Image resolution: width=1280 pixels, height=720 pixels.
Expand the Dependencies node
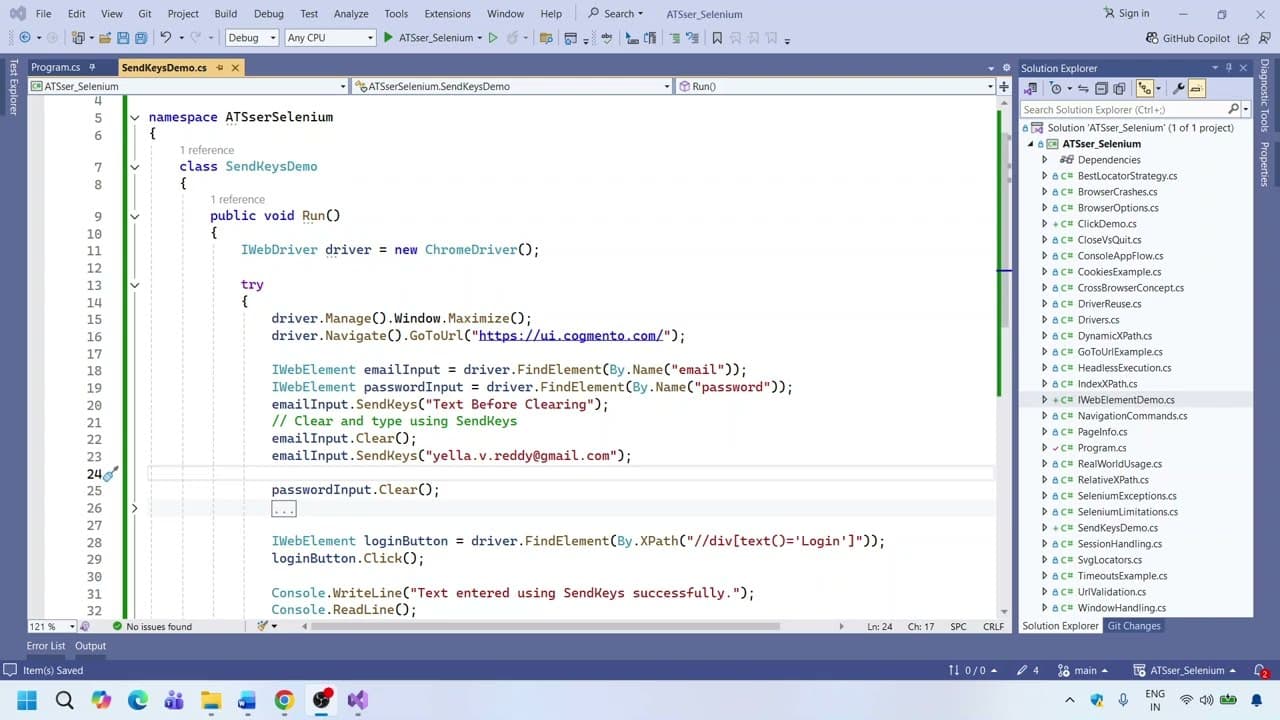1045,160
